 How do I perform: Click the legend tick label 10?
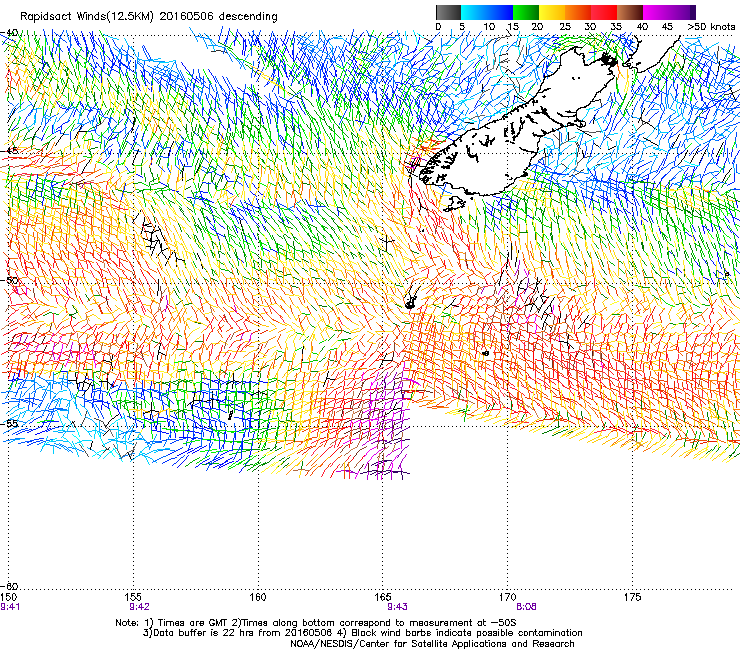(x=489, y=27)
